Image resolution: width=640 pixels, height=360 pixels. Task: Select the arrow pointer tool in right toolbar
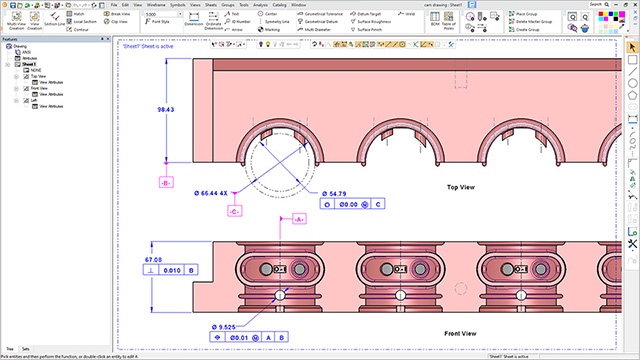[632, 48]
